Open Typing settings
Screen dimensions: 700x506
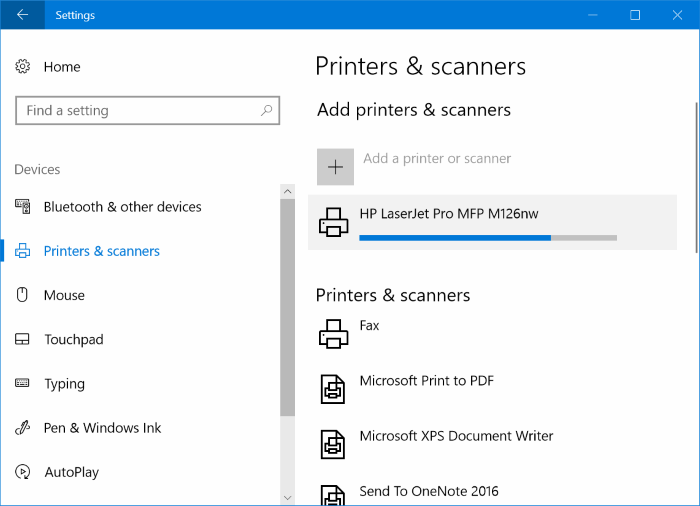click(65, 384)
